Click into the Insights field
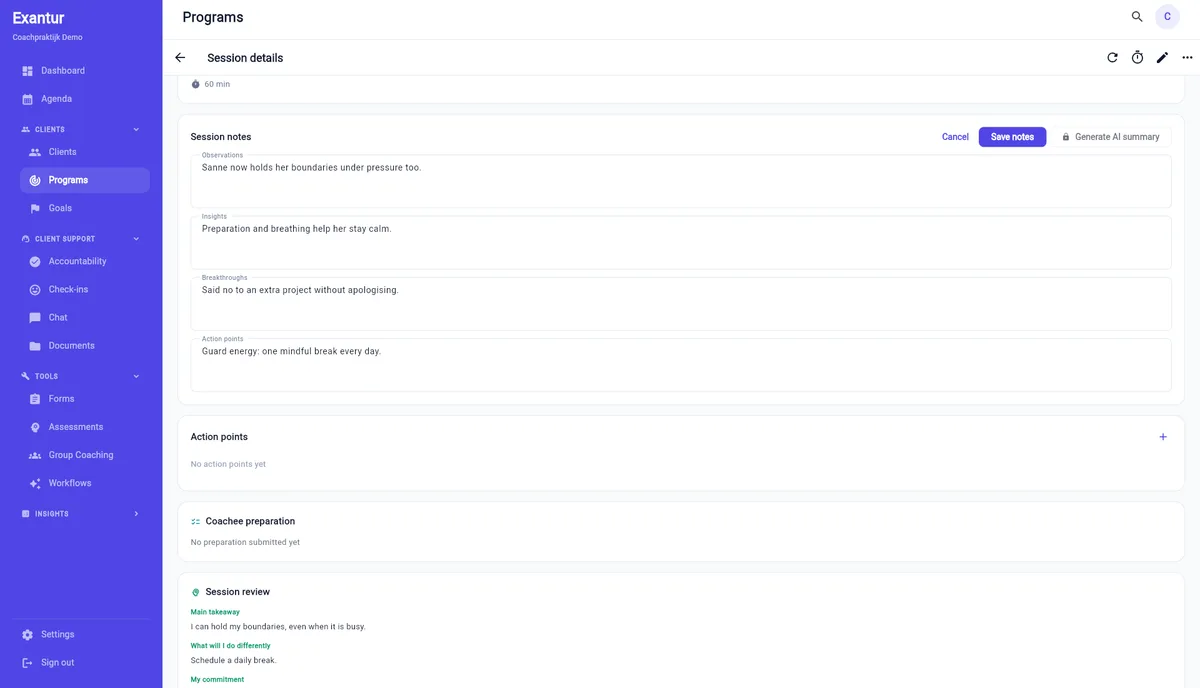This screenshot has width=1200, height=688. tap(681, 242)
